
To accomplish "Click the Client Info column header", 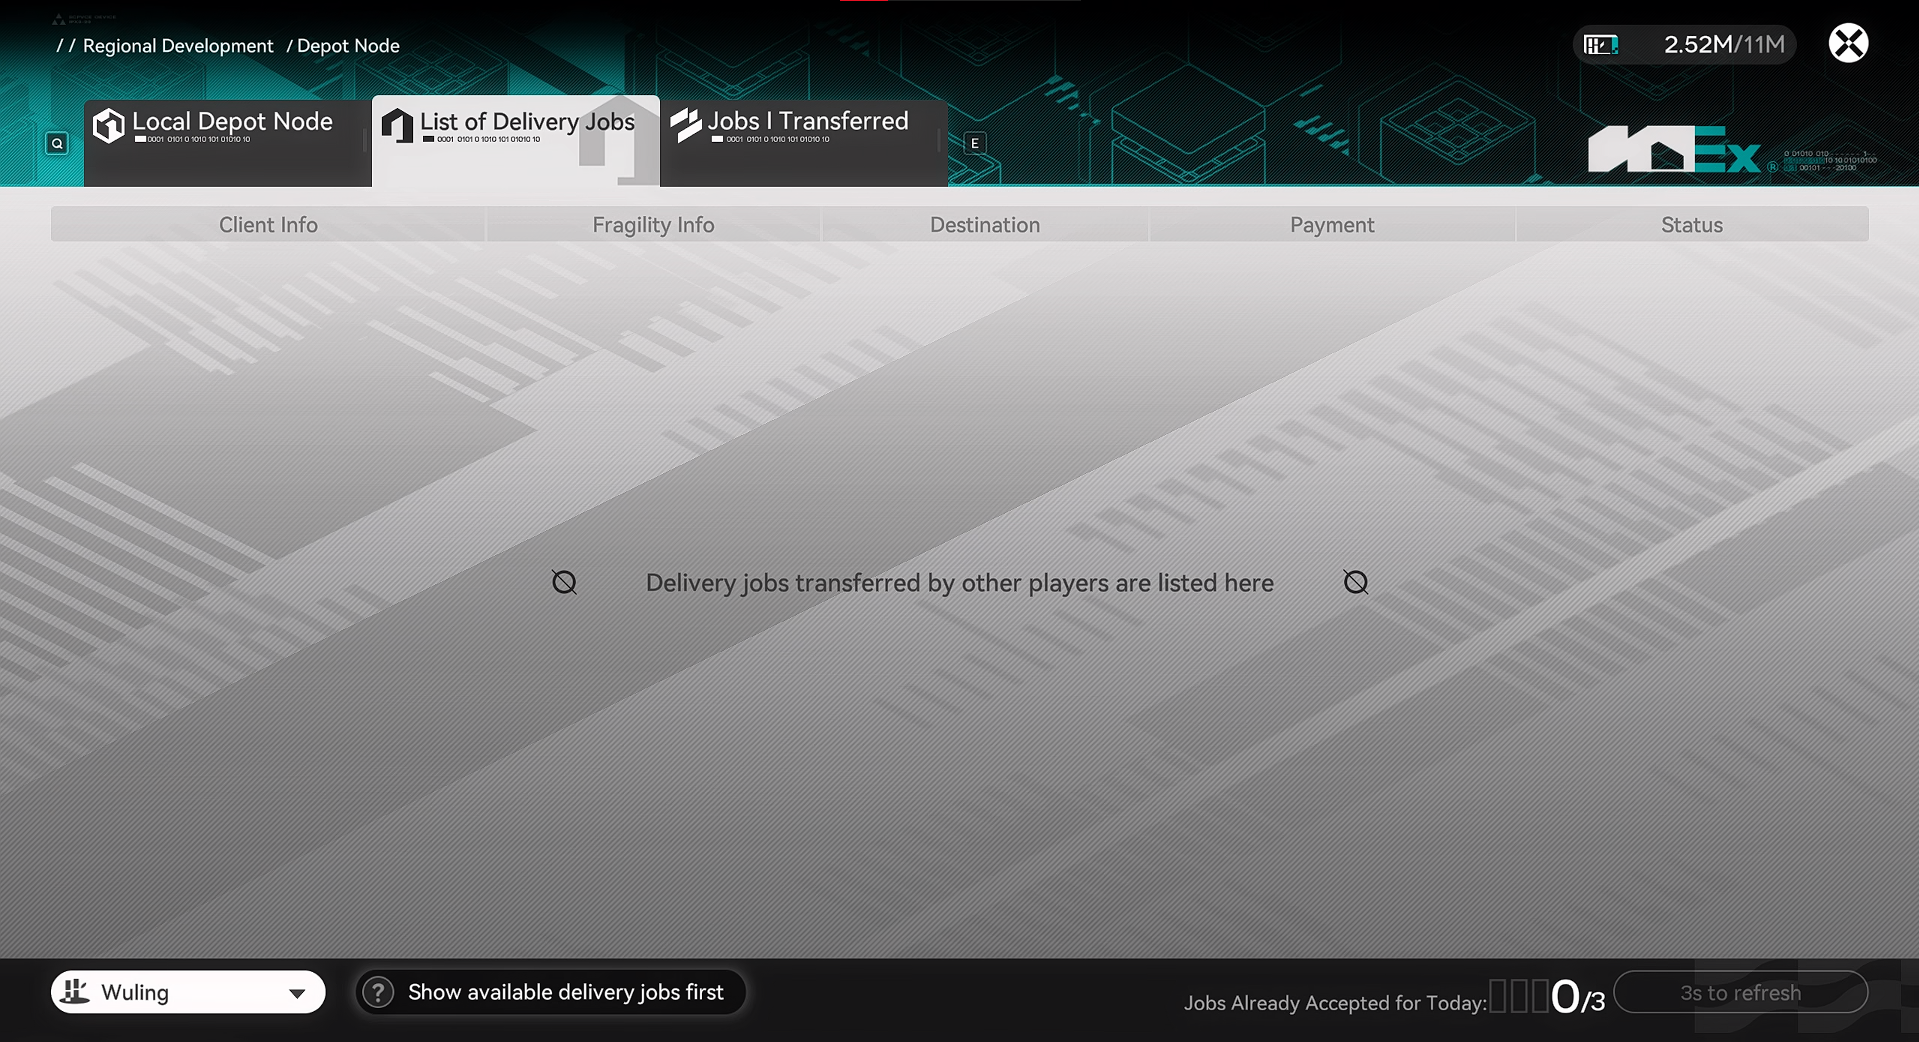I will [268, 224].
